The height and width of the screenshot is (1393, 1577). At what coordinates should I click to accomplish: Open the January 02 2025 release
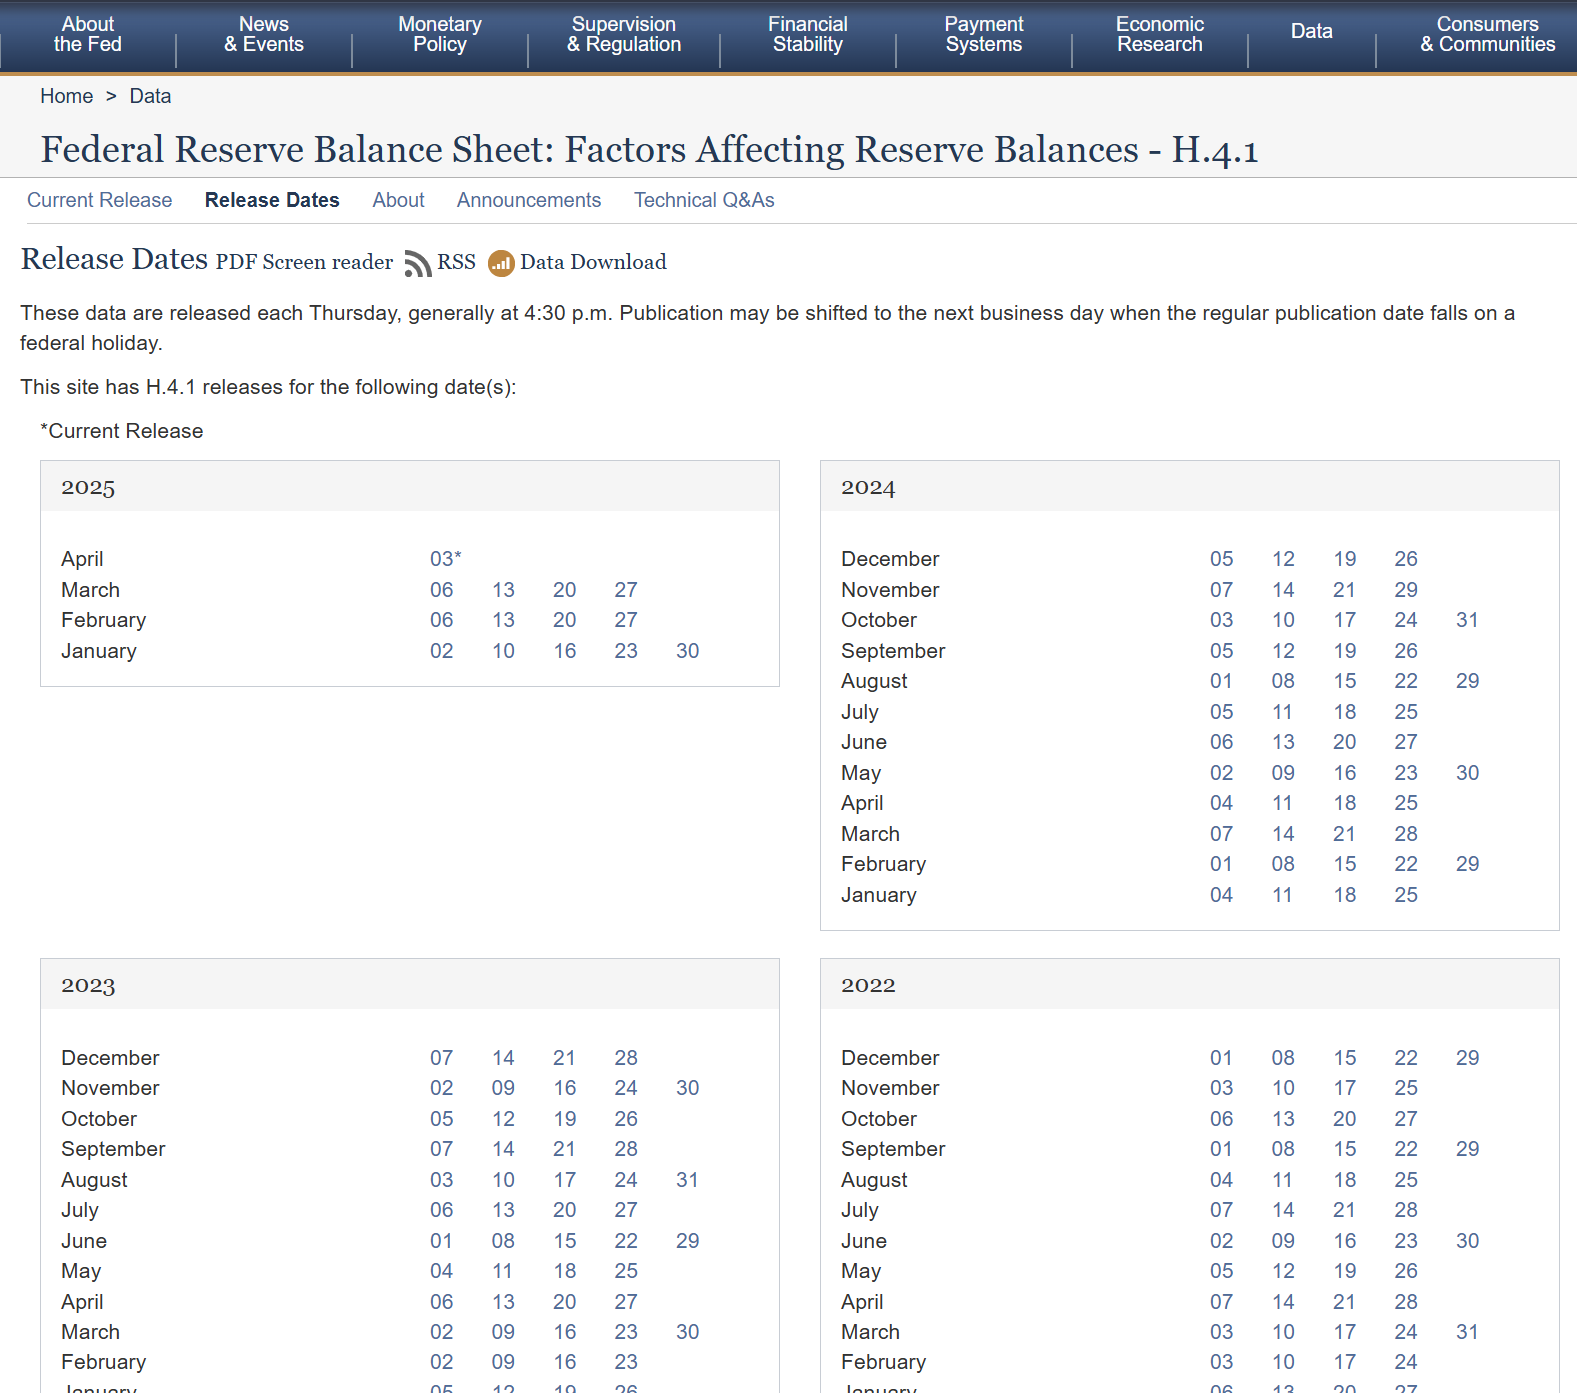(442, 651)
